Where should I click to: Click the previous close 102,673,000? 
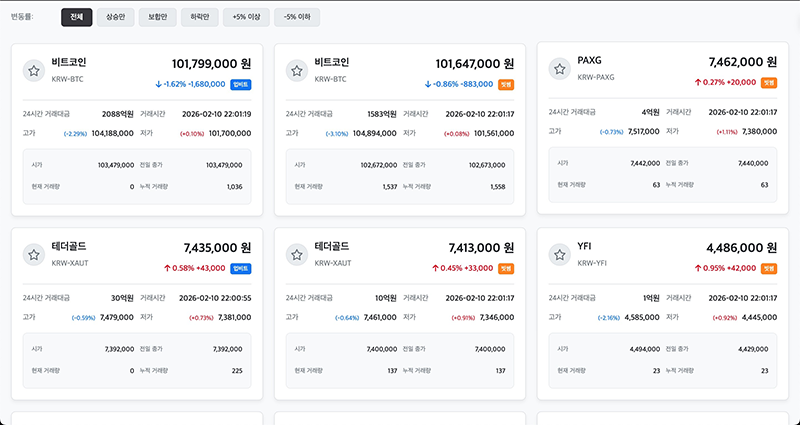pos(487,165)
